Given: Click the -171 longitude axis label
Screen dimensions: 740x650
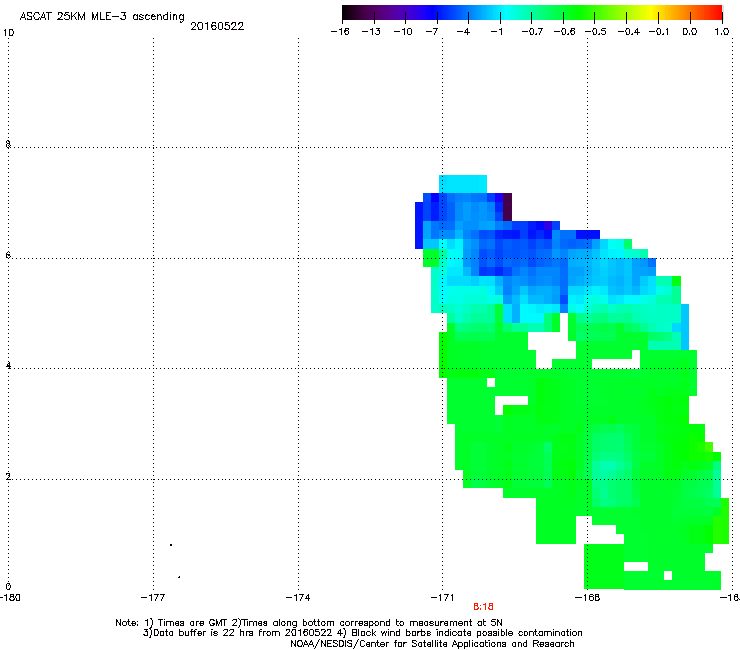Looking at the screenshot, I should tap(443, 598).
